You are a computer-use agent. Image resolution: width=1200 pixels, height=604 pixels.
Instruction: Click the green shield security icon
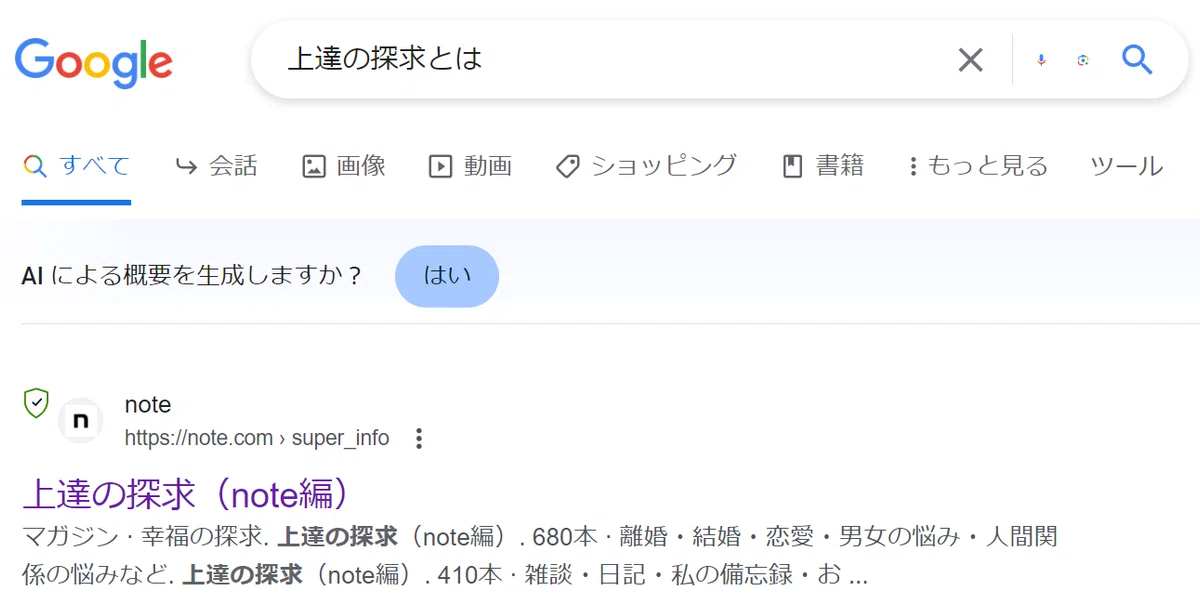36,403
